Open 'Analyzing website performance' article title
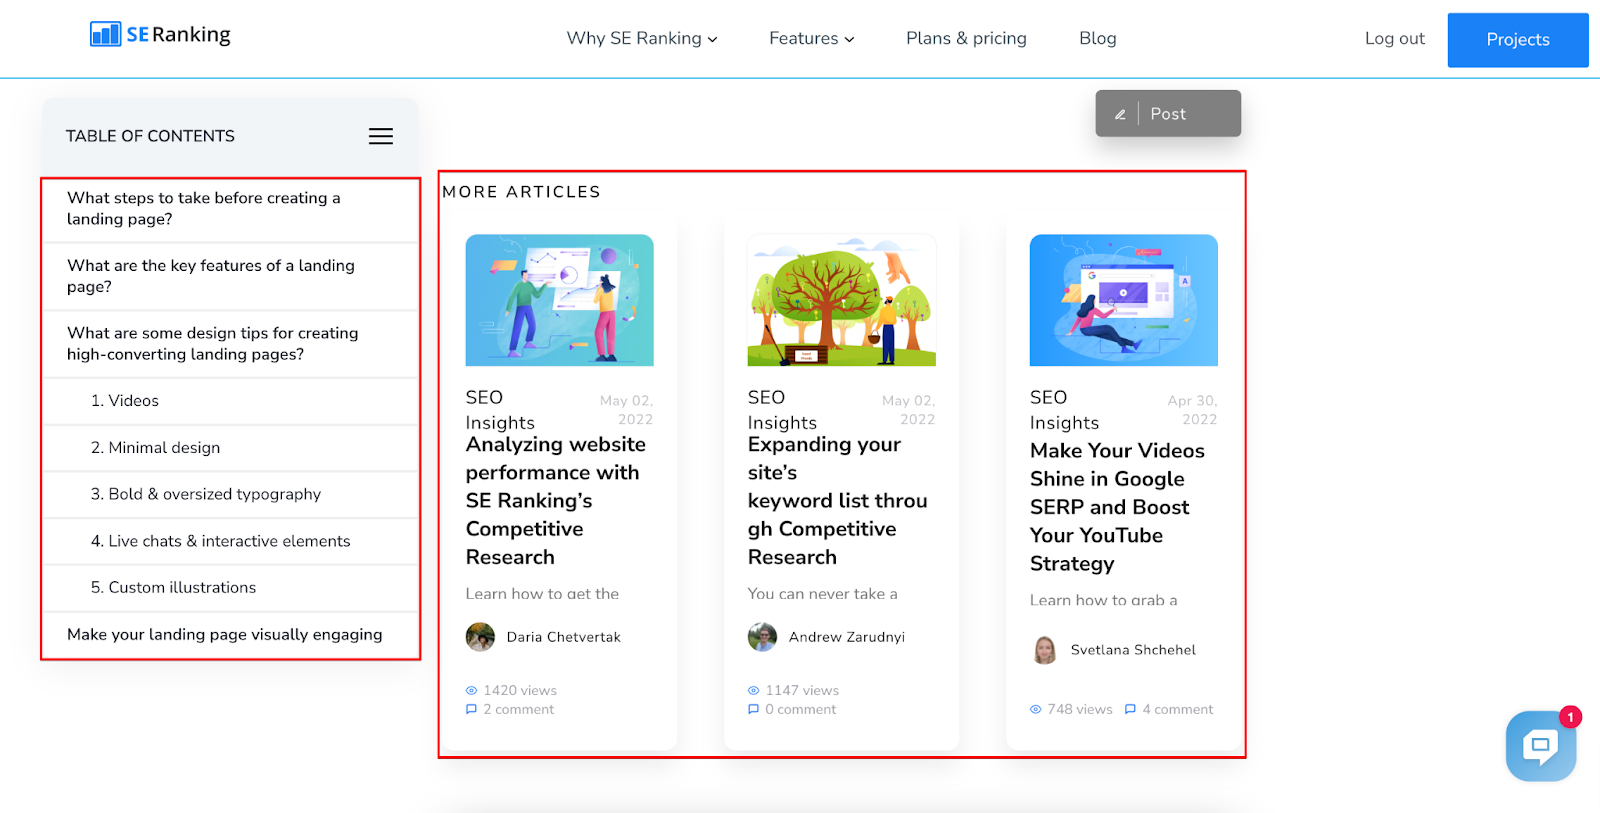Image resolution: width=1600 pixels, height=813 pixels. tap(556, 501)
